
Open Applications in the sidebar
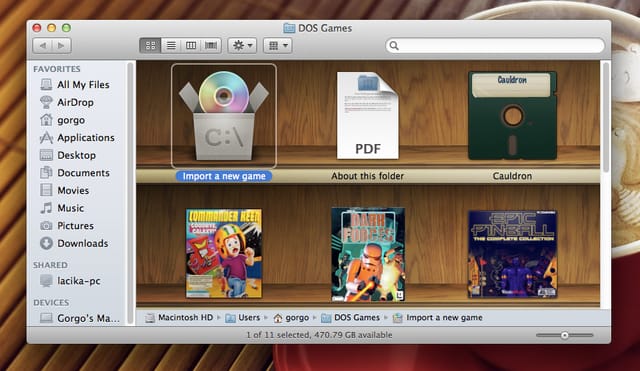tap(77, 138)
